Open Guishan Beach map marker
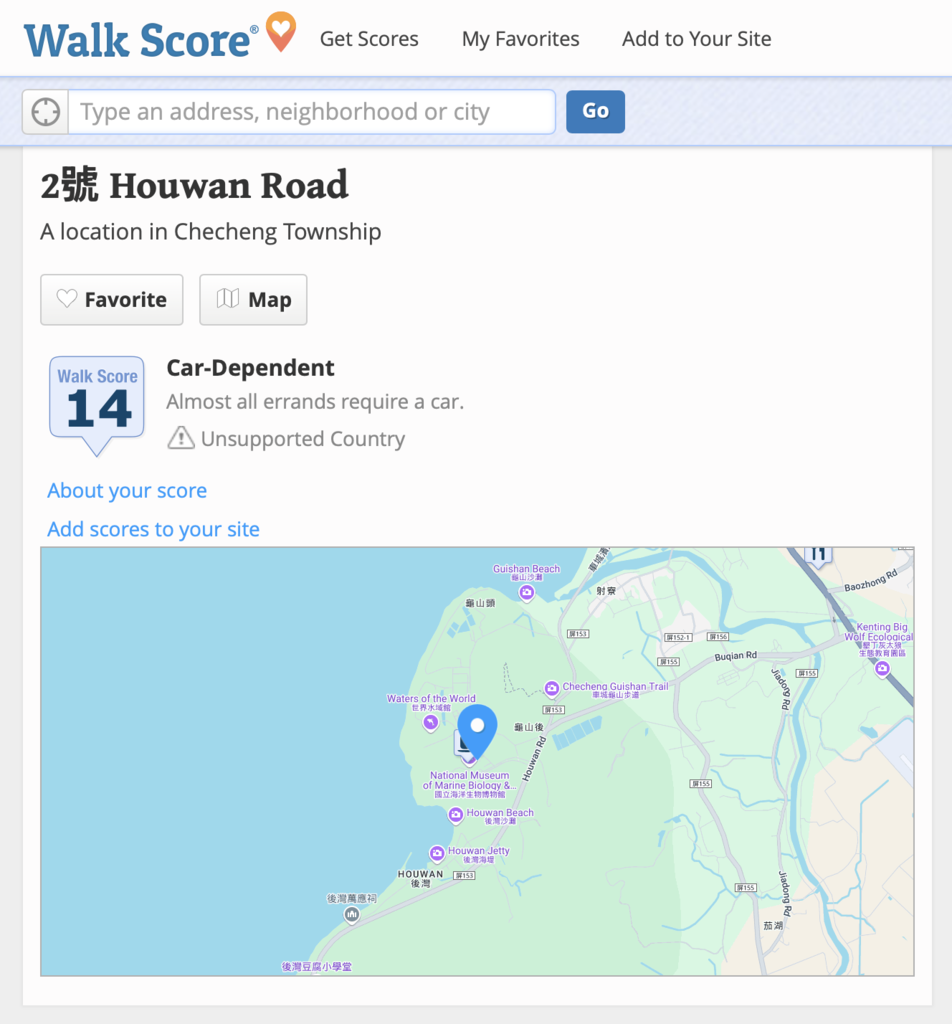The width and height of the screenshot is (952, 1024). (527, 593)
